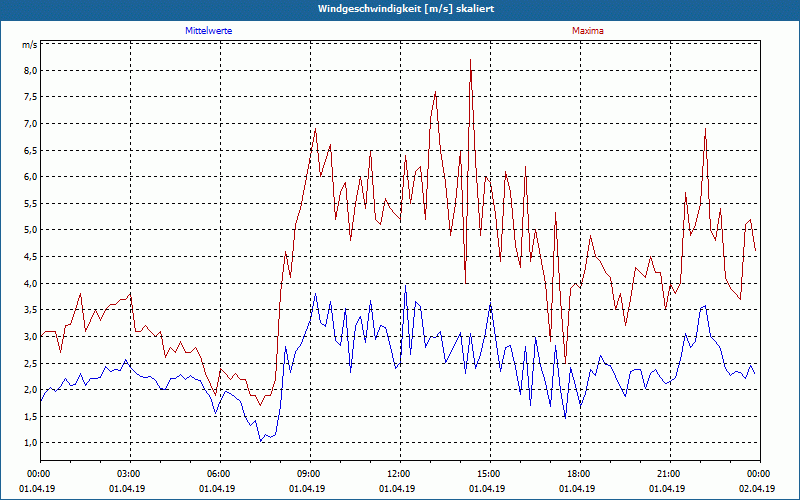Click the "01.04.19" date below 12:00
The image size is (800, 500).
tap(397, 489)
